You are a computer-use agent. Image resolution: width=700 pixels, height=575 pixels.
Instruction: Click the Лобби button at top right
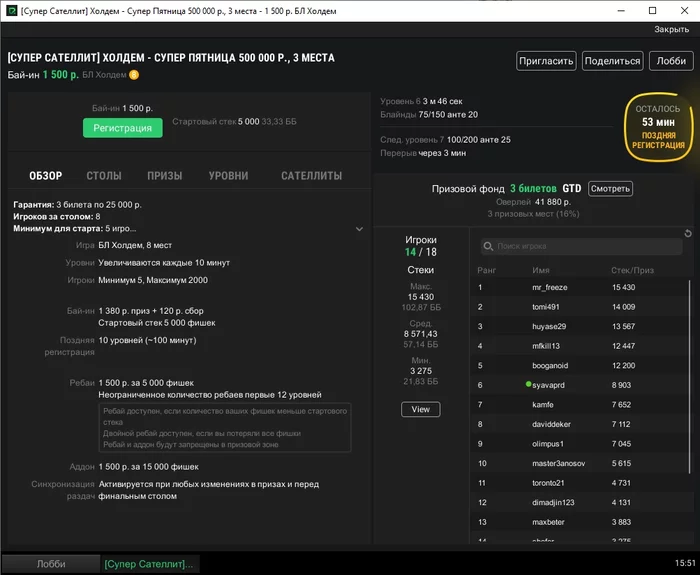click(671, 61)
